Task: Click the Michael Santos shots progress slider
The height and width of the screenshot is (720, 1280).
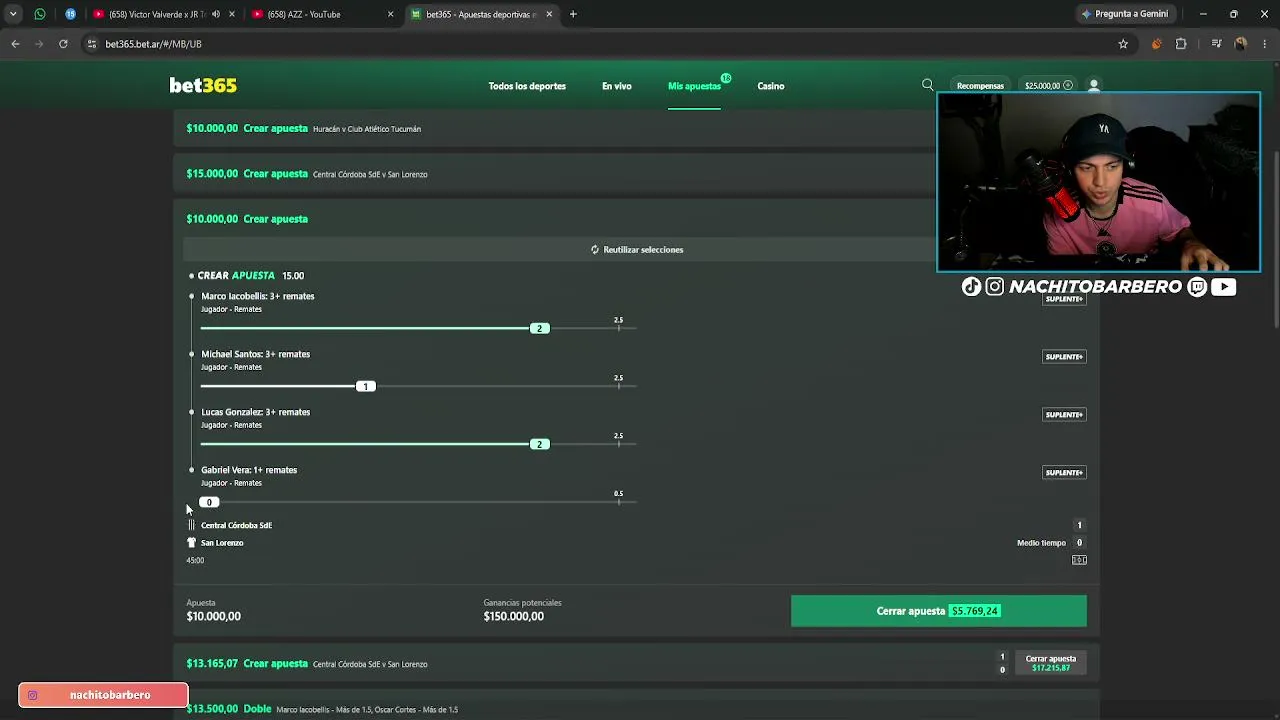Action: [x=418, y=386]
